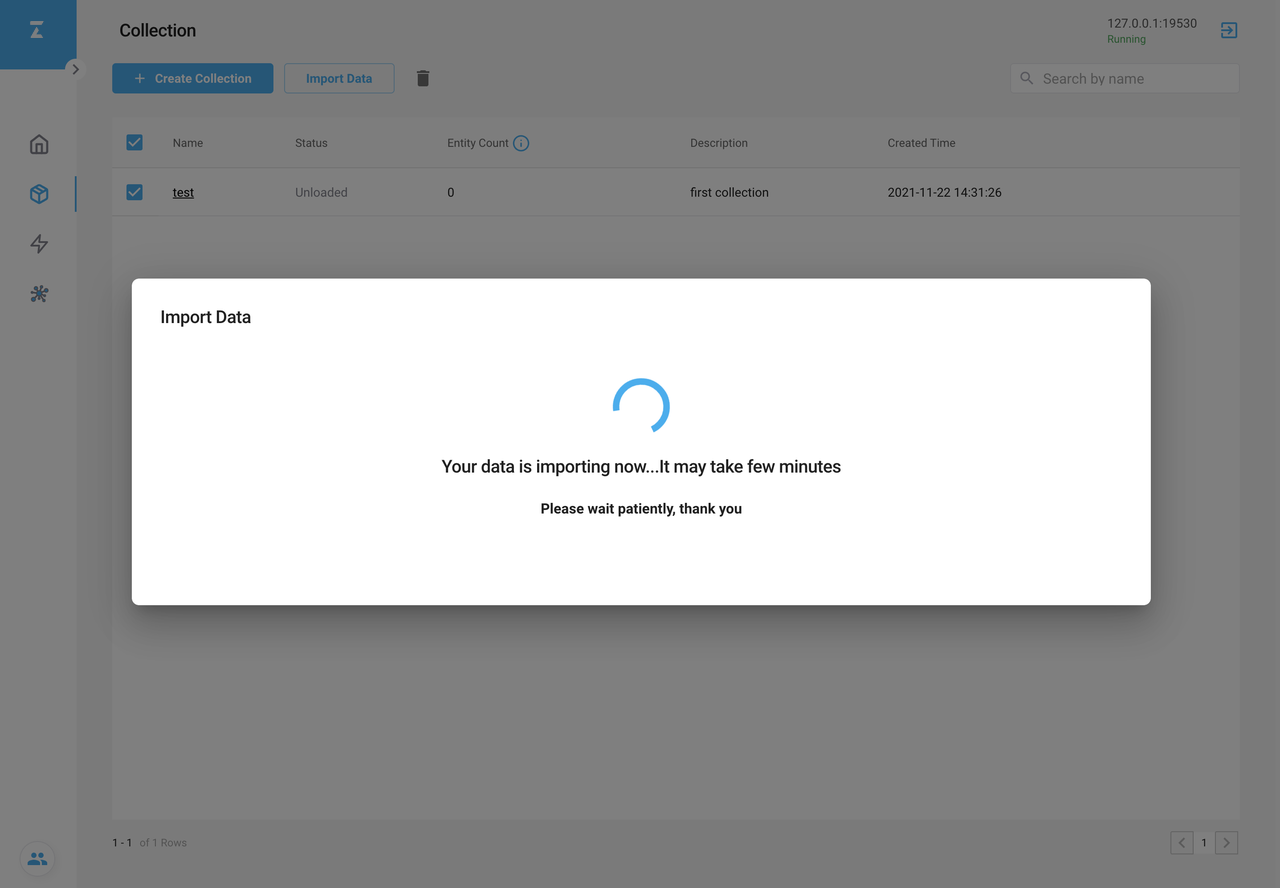
Task: Open the system view asterisk icon
Action: tap(39, 294)
